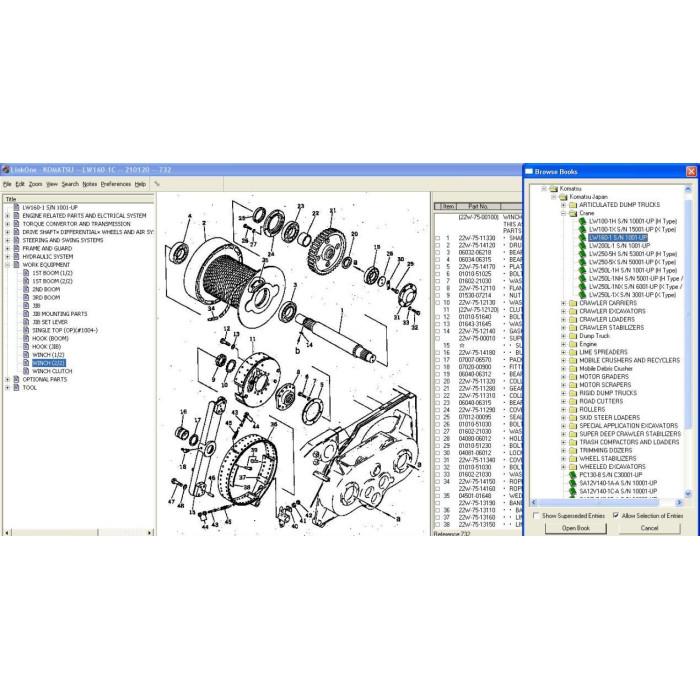Click the LinkOne app icon in title bar
Viewport: 700px width, 700px height.
pyautogui.click(x=5, y=170)
